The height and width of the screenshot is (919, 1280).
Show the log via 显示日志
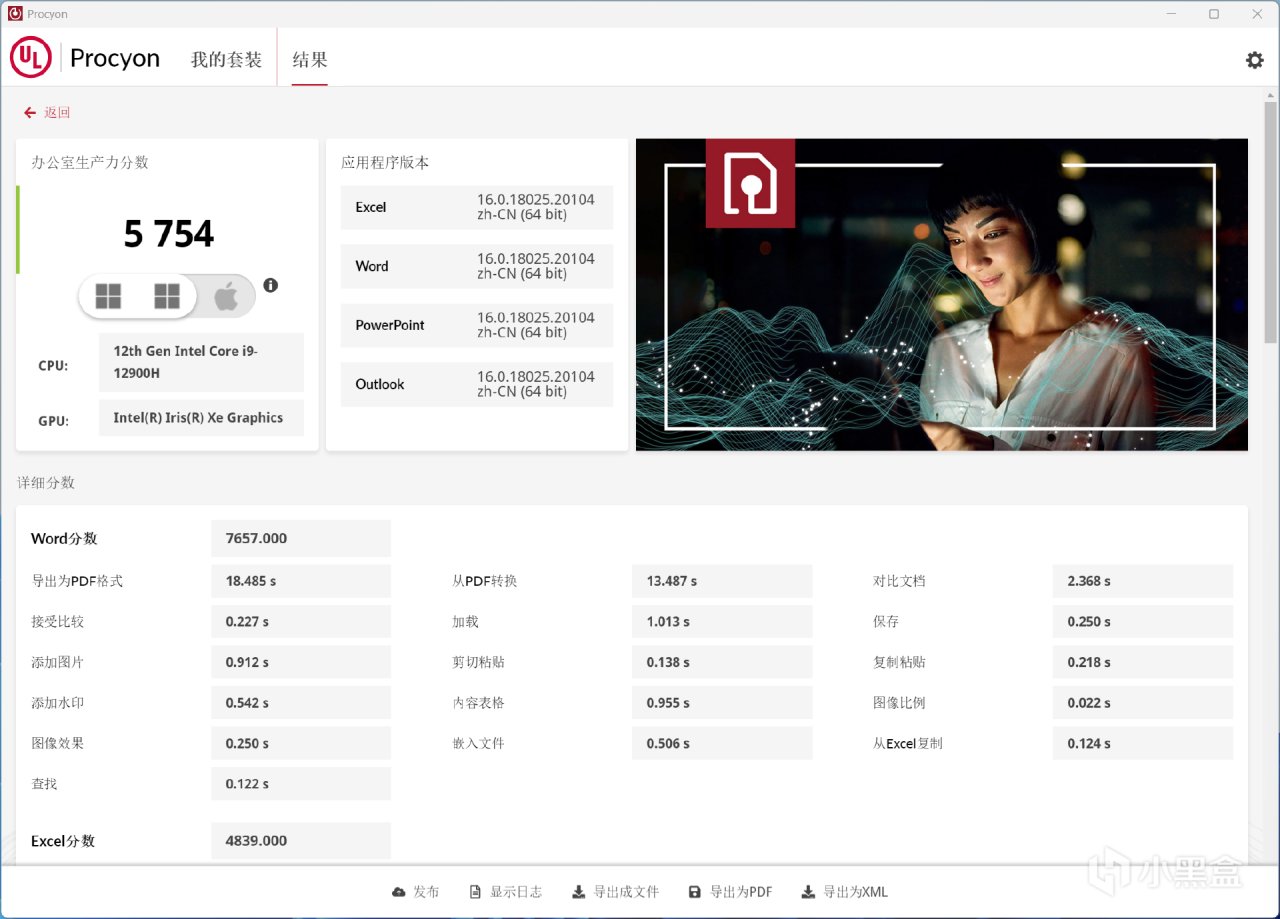505,892
